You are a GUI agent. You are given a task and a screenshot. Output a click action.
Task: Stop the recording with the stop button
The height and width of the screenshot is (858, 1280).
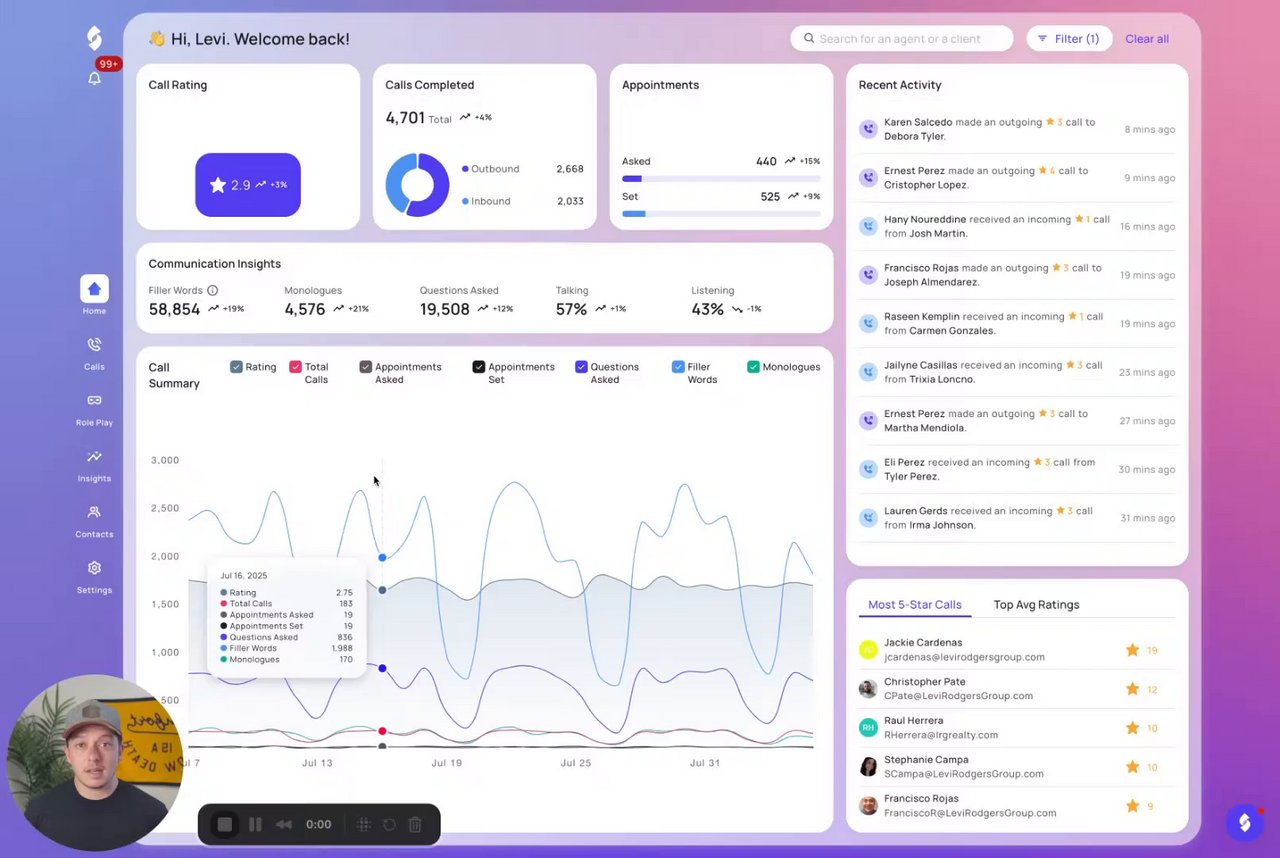point(225,825)
